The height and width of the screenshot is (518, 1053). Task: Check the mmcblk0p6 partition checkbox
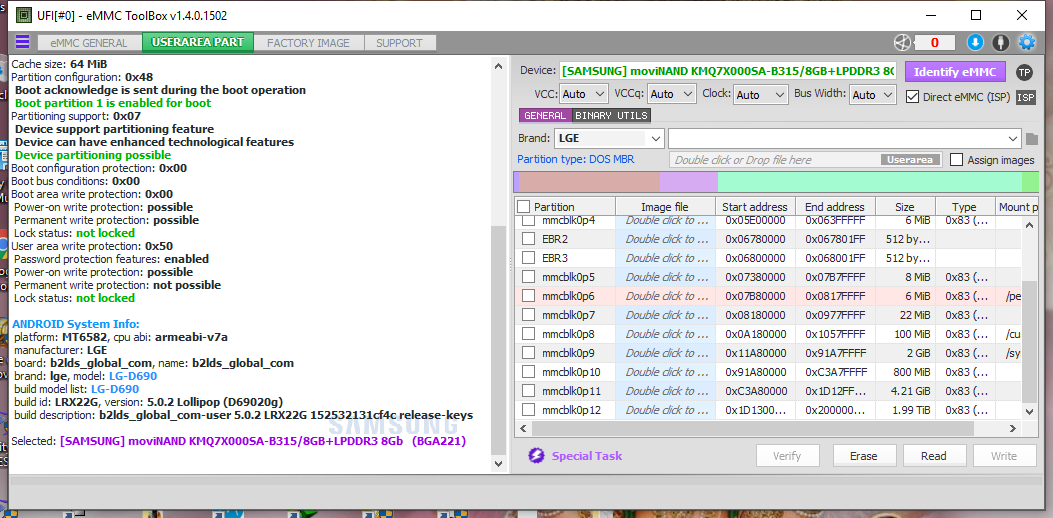click(x=529, y=296)
